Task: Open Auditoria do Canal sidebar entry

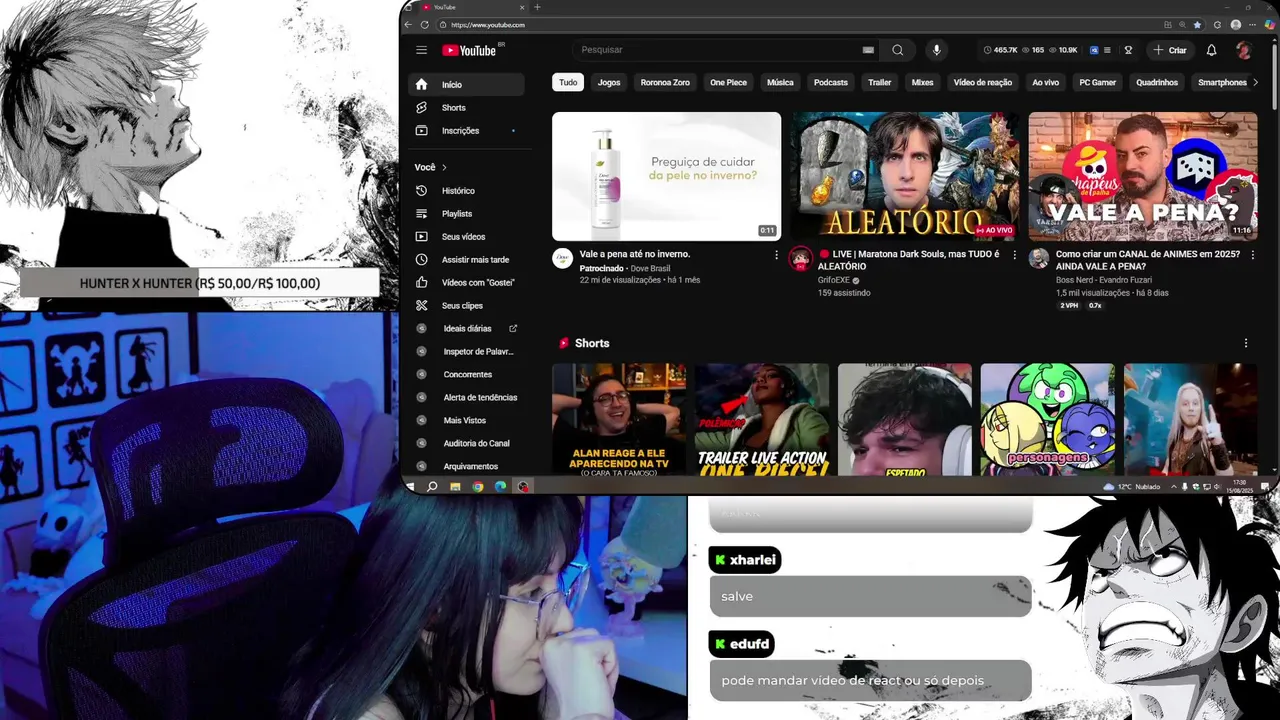Action: coord(466,444)
